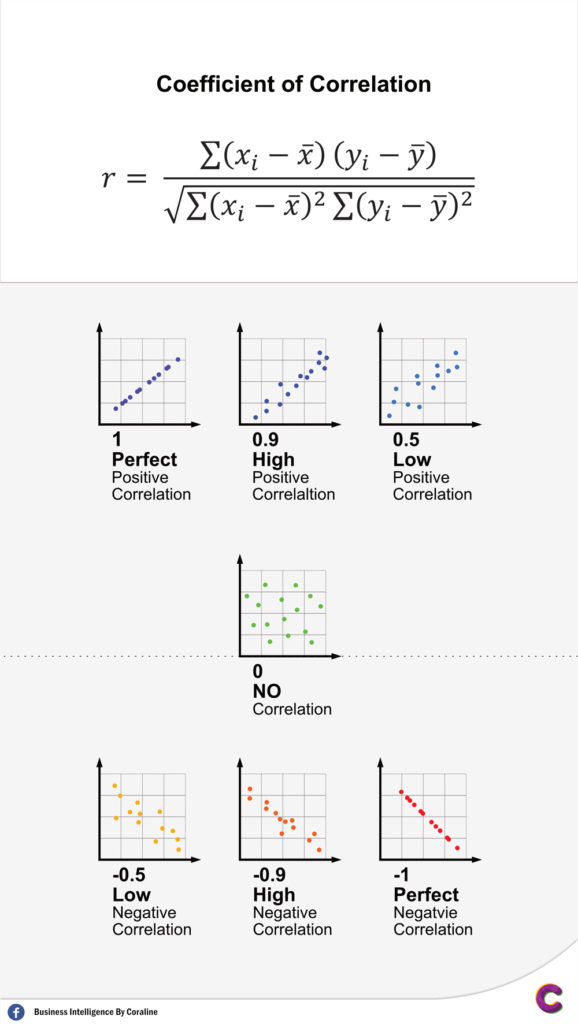This screenshot has width=578, height=1024.
Task: Click the dotted horizontal divider line
Action: tap(289, 656)
